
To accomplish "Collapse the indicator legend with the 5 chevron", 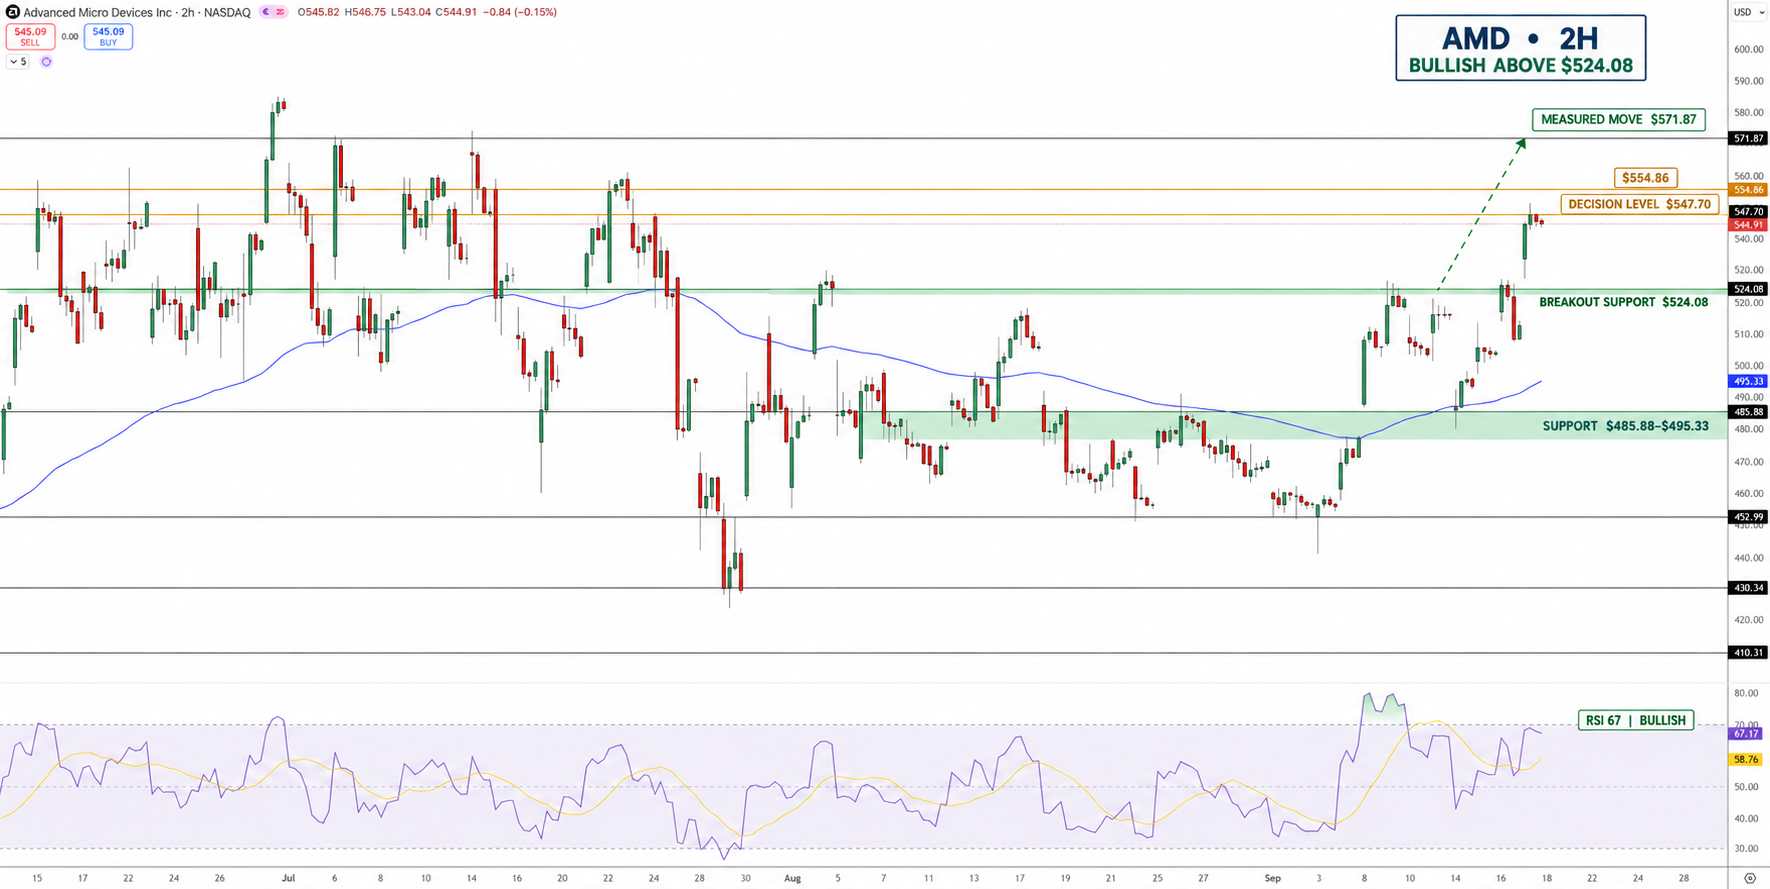I will pyautogui.click(x=18, y=62).
